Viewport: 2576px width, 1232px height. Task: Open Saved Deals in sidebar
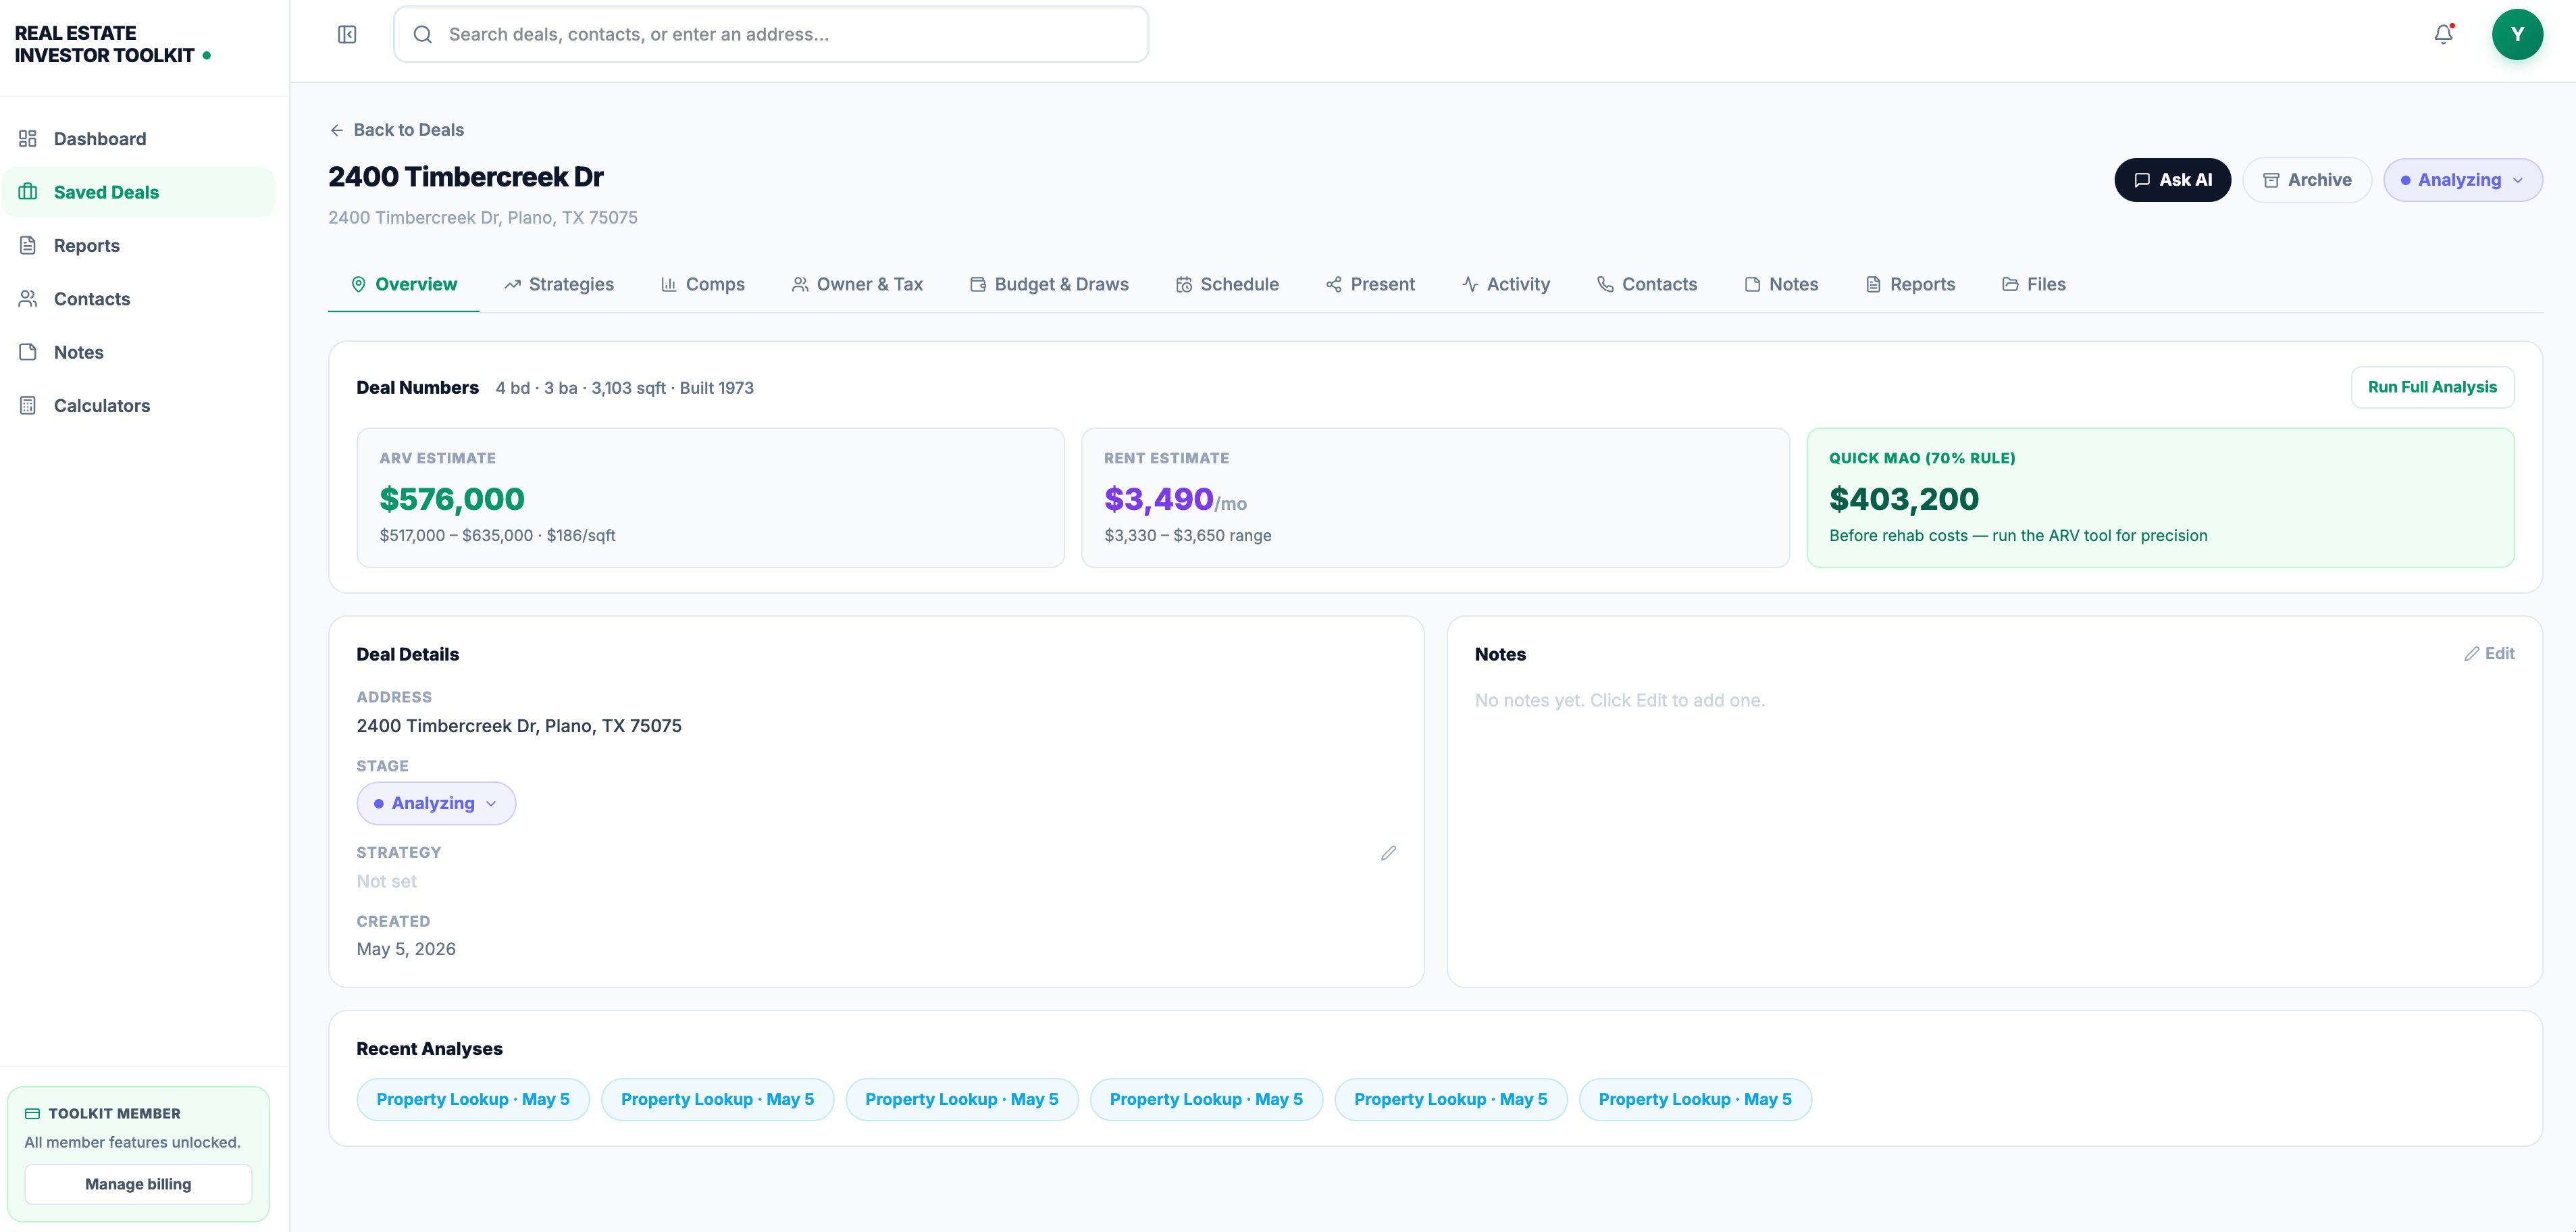139,192
